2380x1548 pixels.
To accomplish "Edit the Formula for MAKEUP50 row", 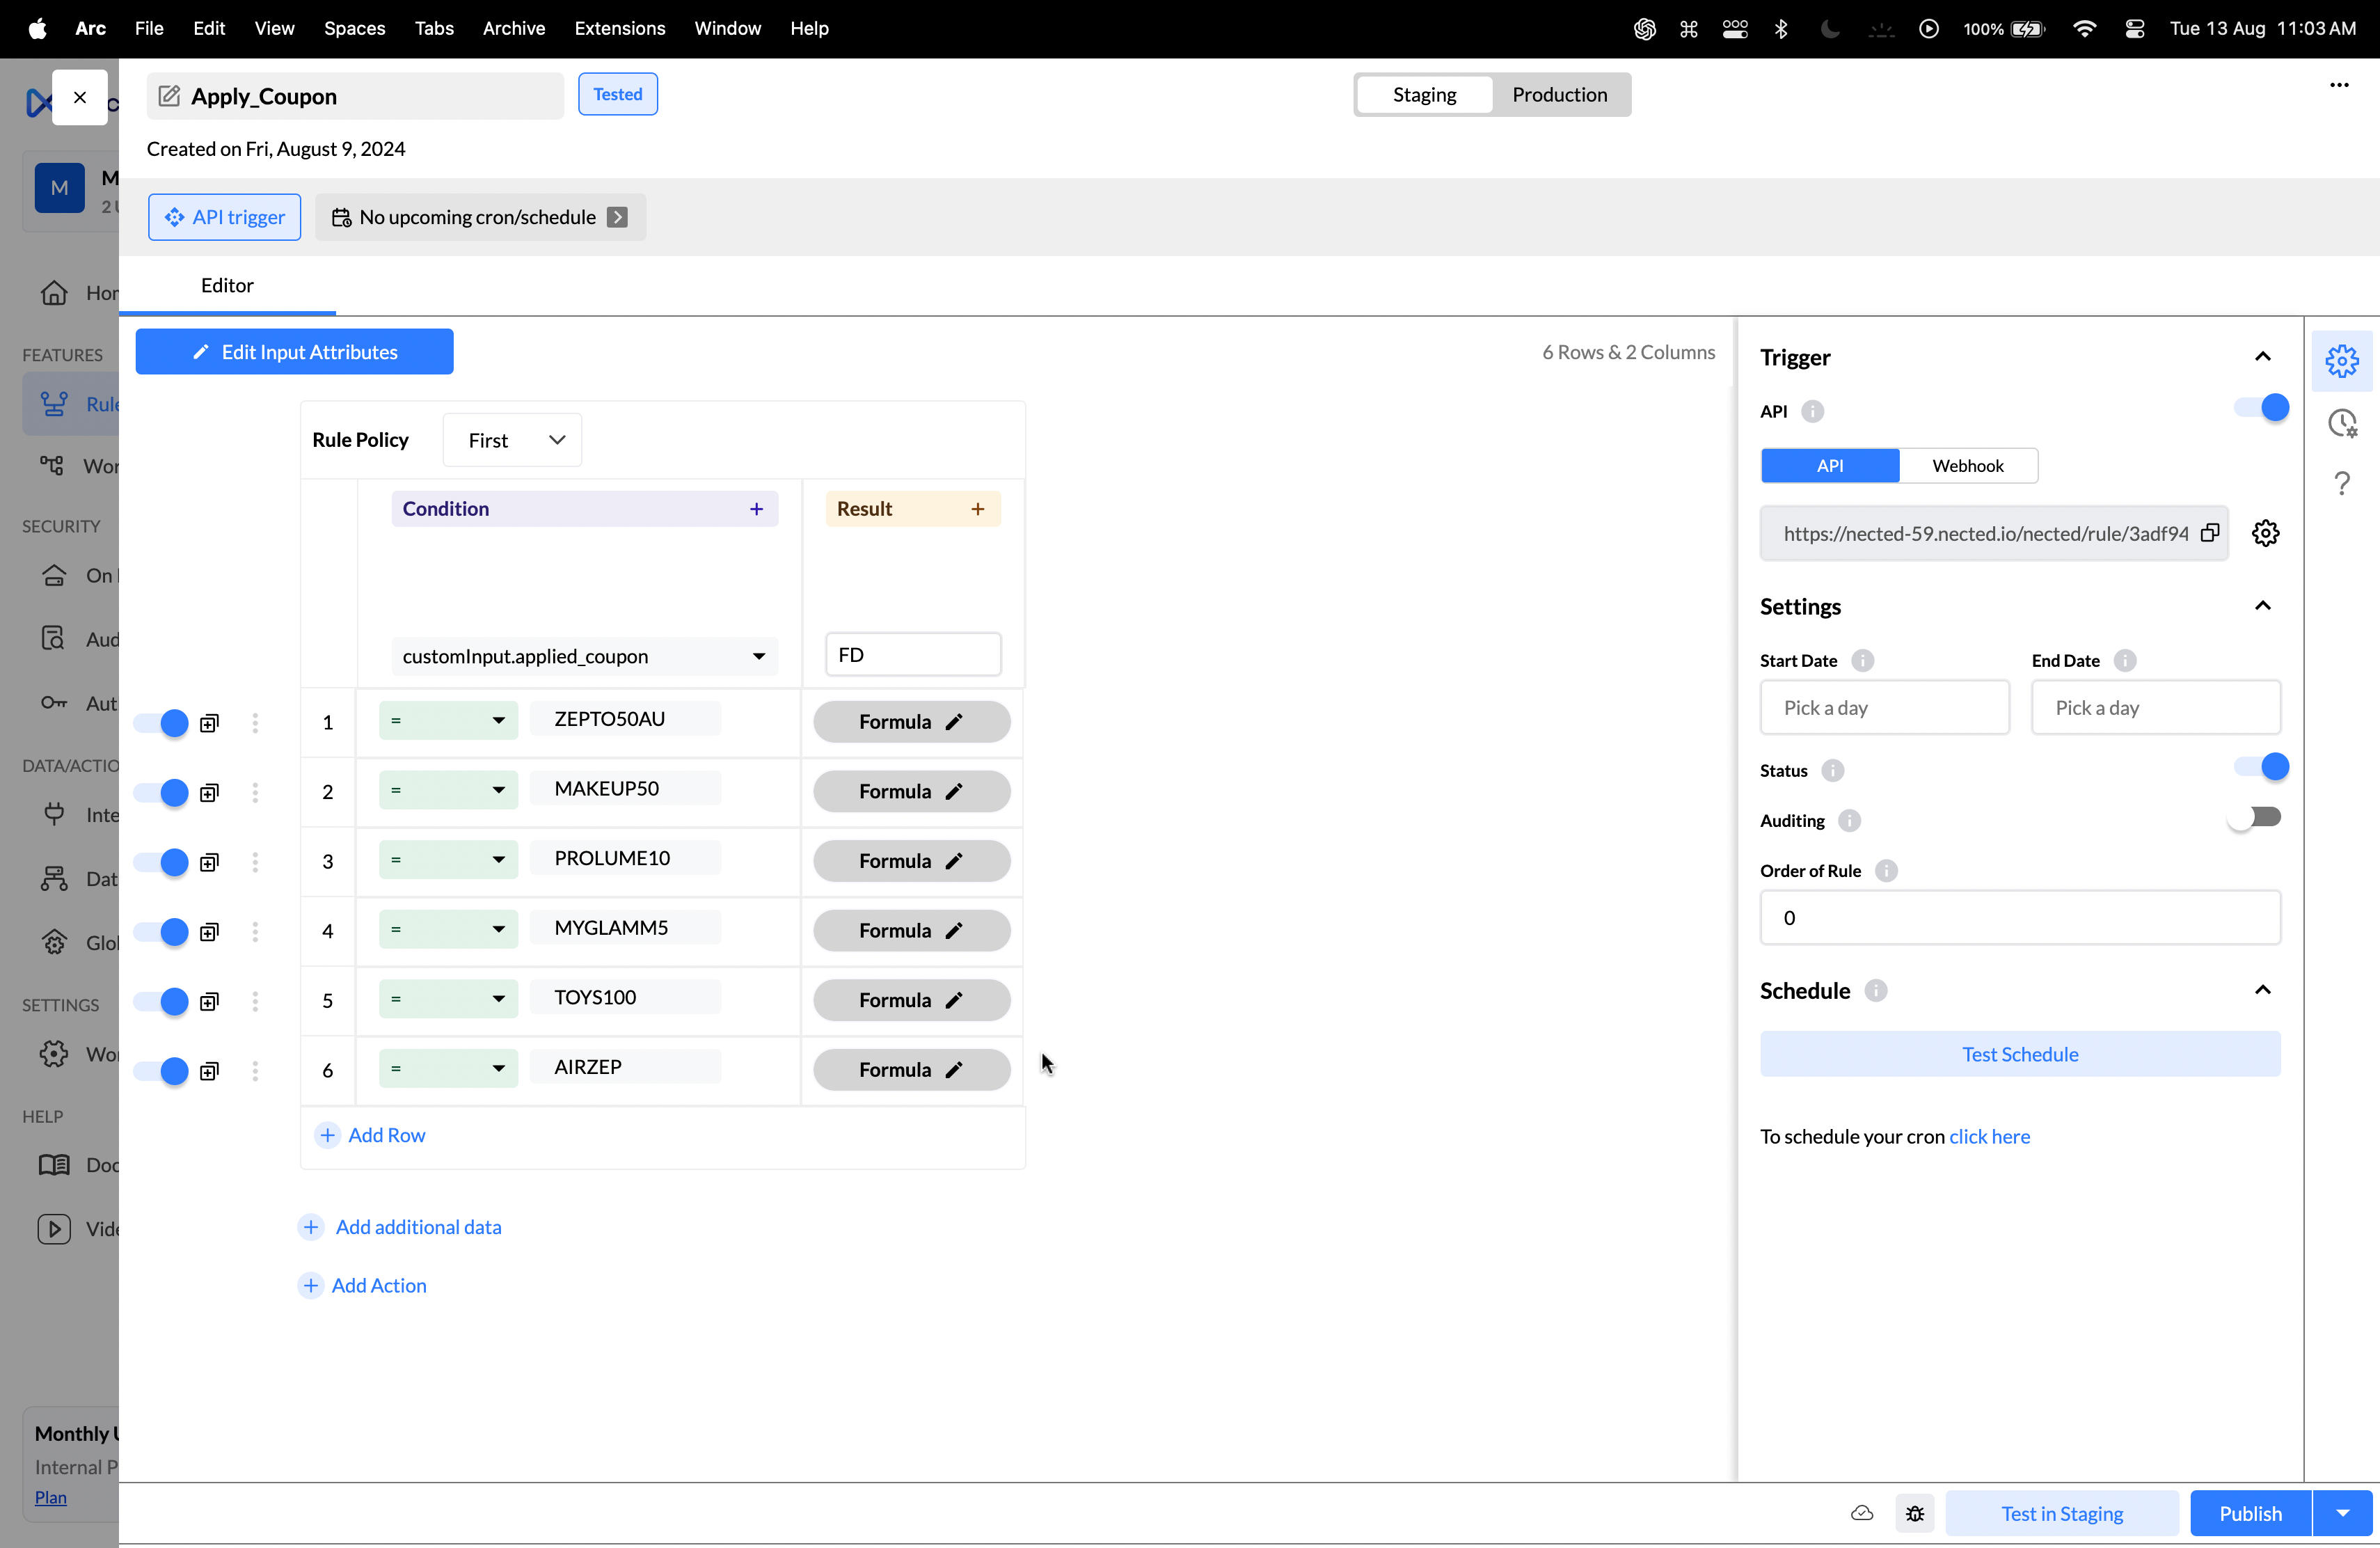I will pyautogui.click(x=911, y=791).
